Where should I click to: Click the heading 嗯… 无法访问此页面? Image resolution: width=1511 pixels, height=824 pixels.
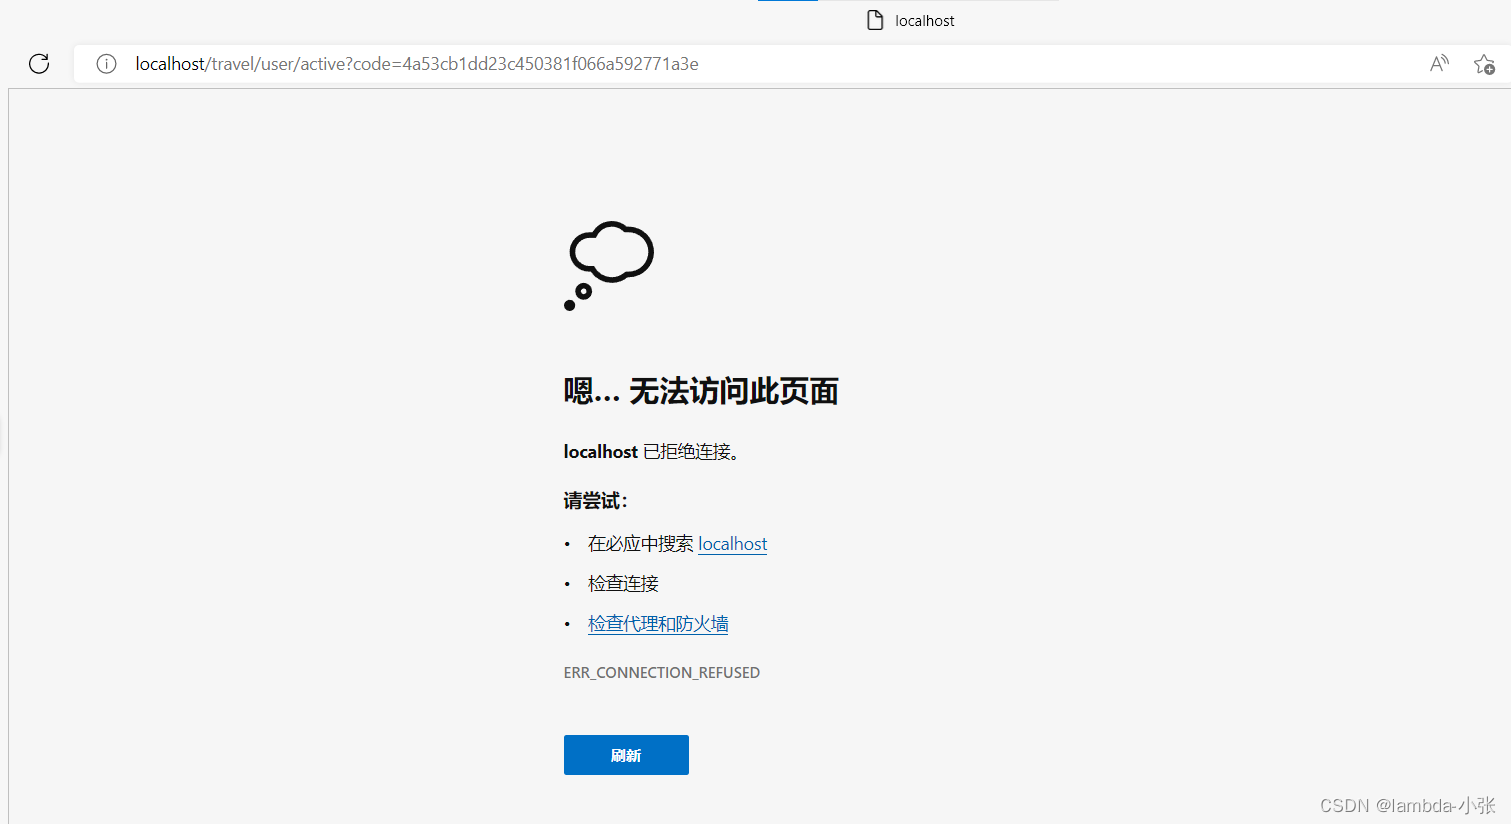click(x=701, y=391)
